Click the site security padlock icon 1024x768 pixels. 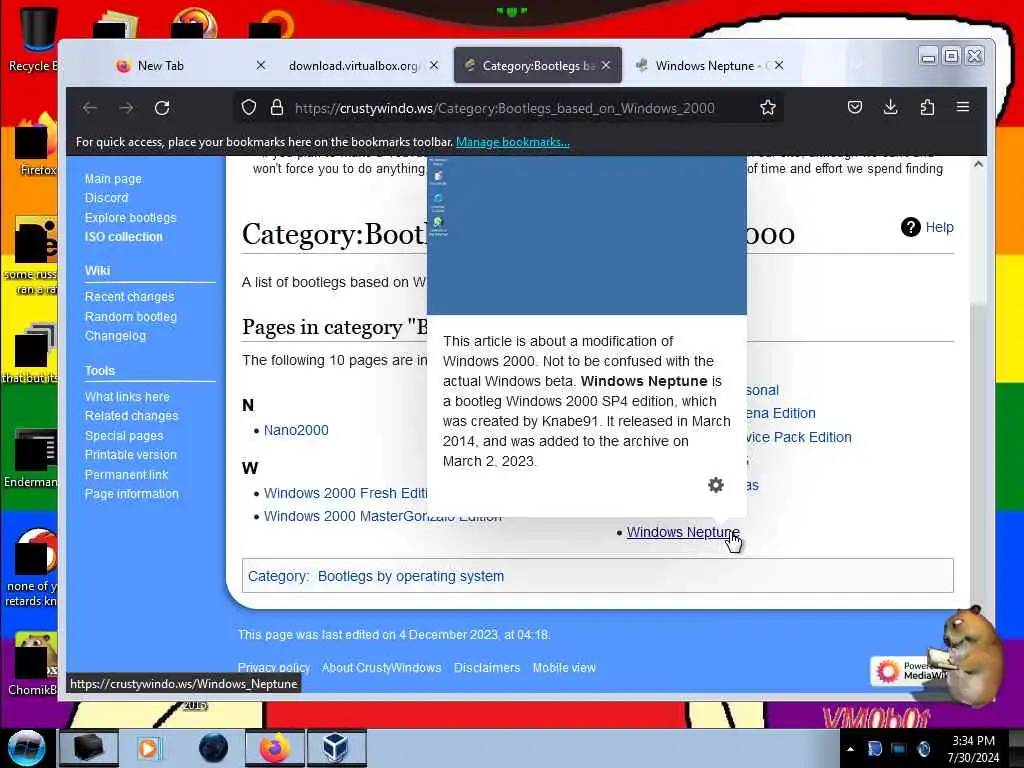tap(277, 108)
